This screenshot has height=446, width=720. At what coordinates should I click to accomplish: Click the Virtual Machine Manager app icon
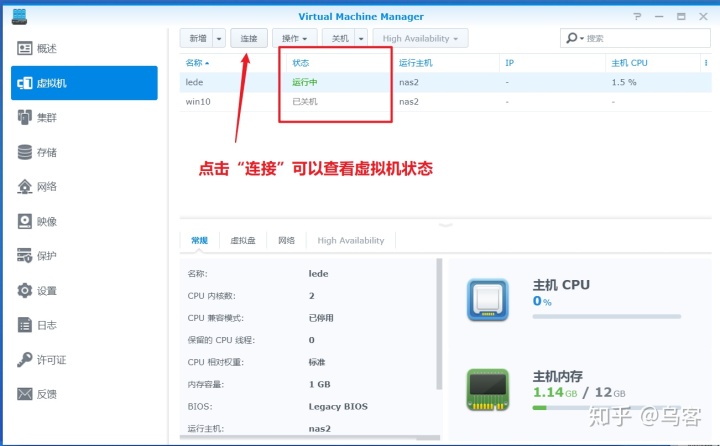point(19,17)
